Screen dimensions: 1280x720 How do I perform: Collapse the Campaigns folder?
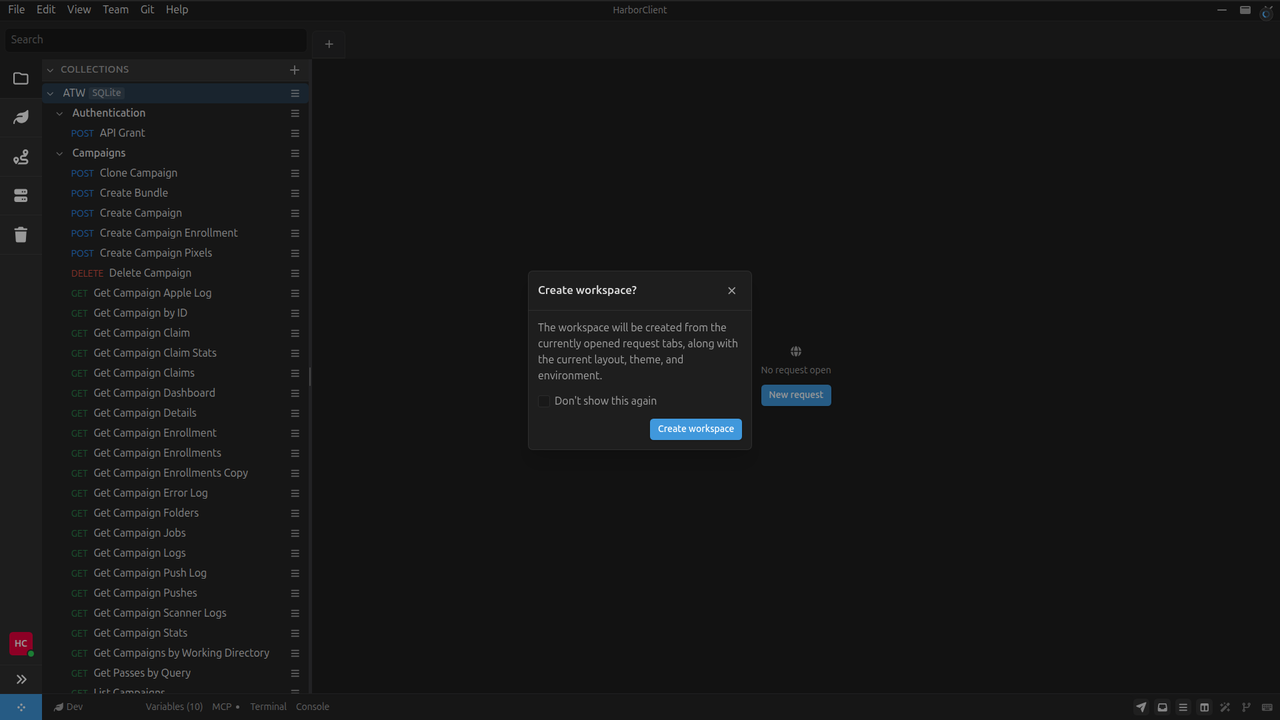[x=59, y=153]
